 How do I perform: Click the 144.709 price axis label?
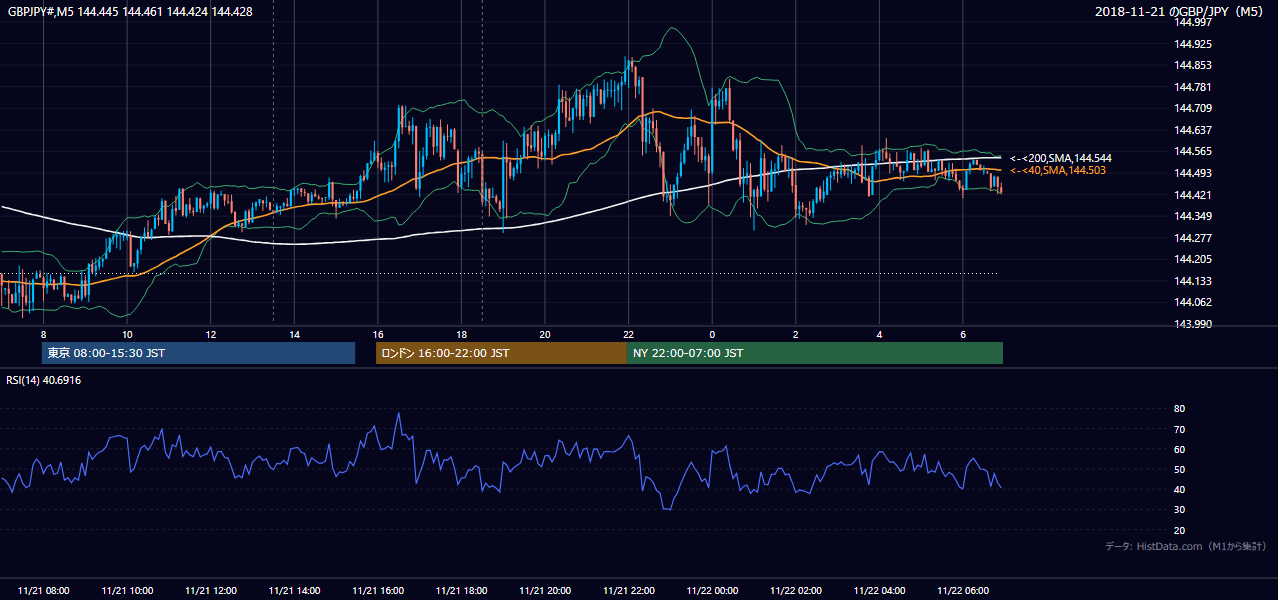click(1193, 109)
